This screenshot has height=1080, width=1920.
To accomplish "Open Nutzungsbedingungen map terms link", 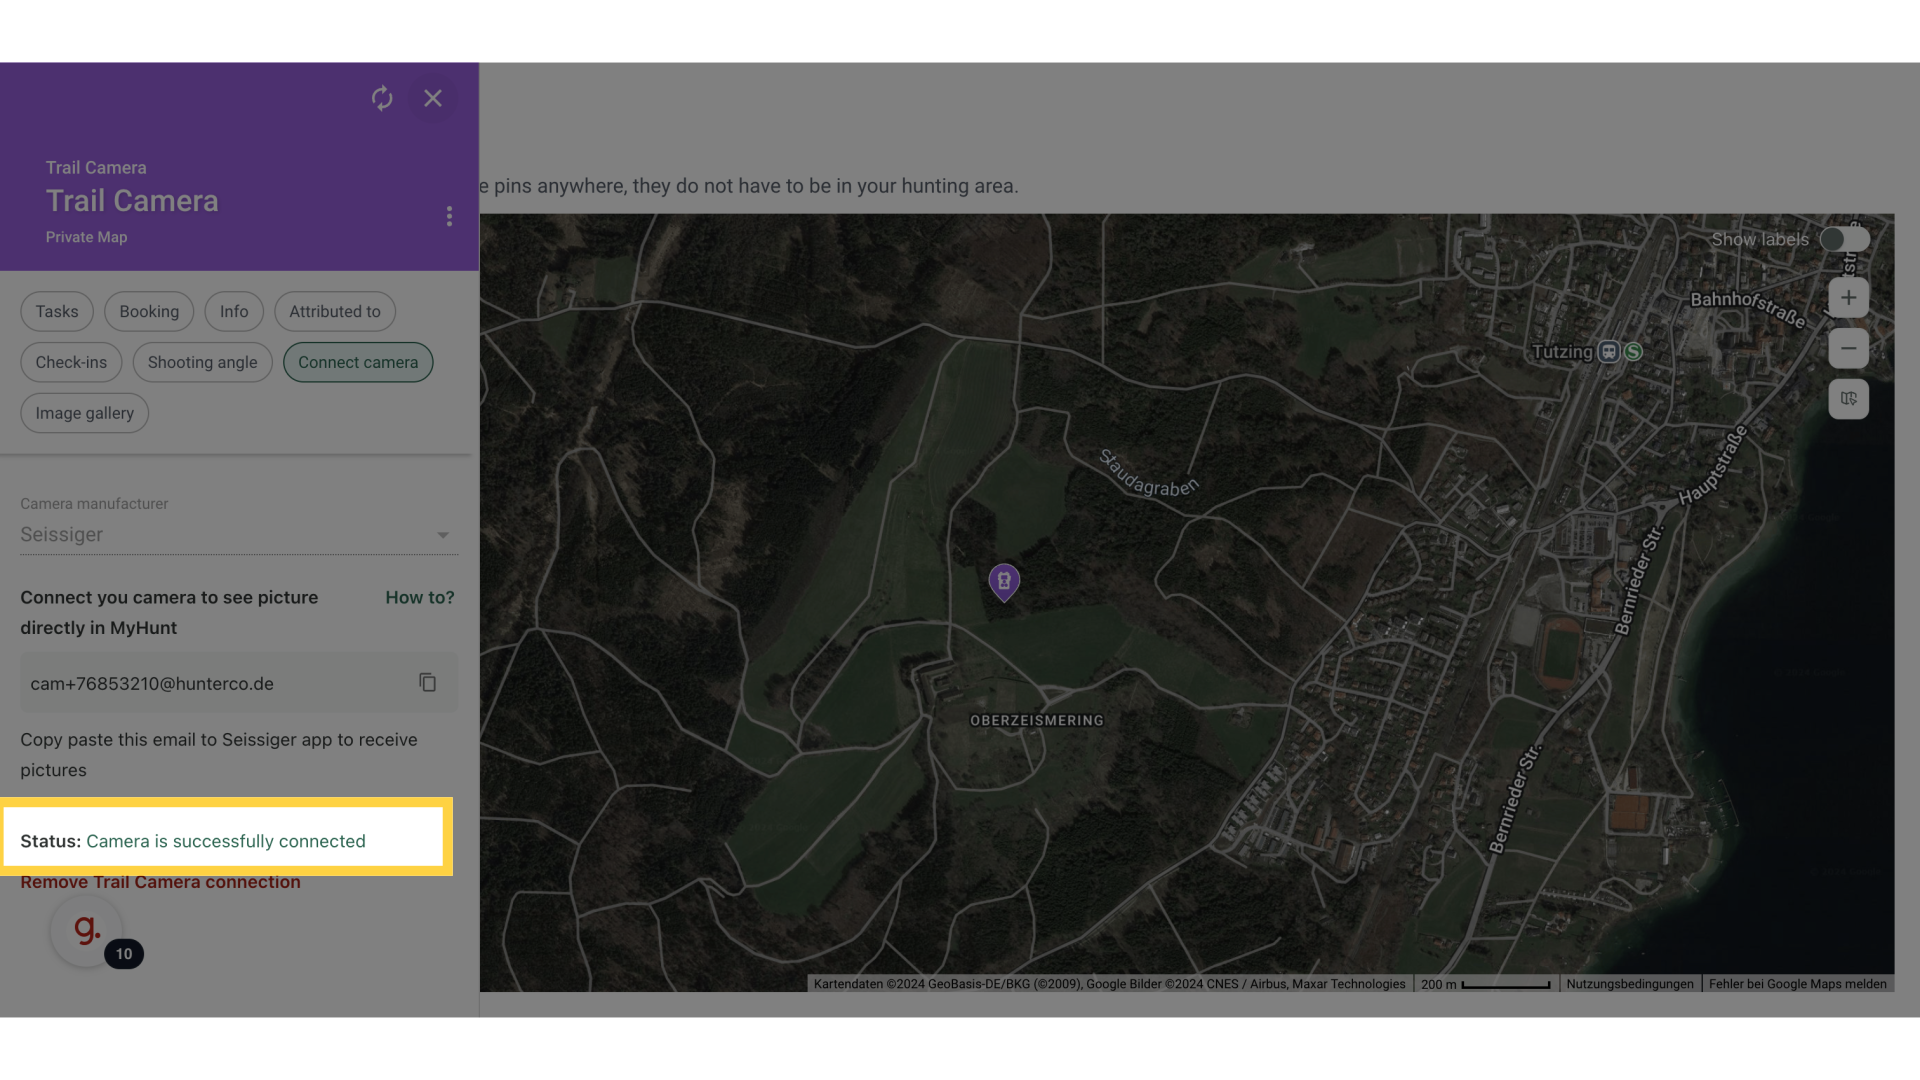I will (x=1629, y=984).
